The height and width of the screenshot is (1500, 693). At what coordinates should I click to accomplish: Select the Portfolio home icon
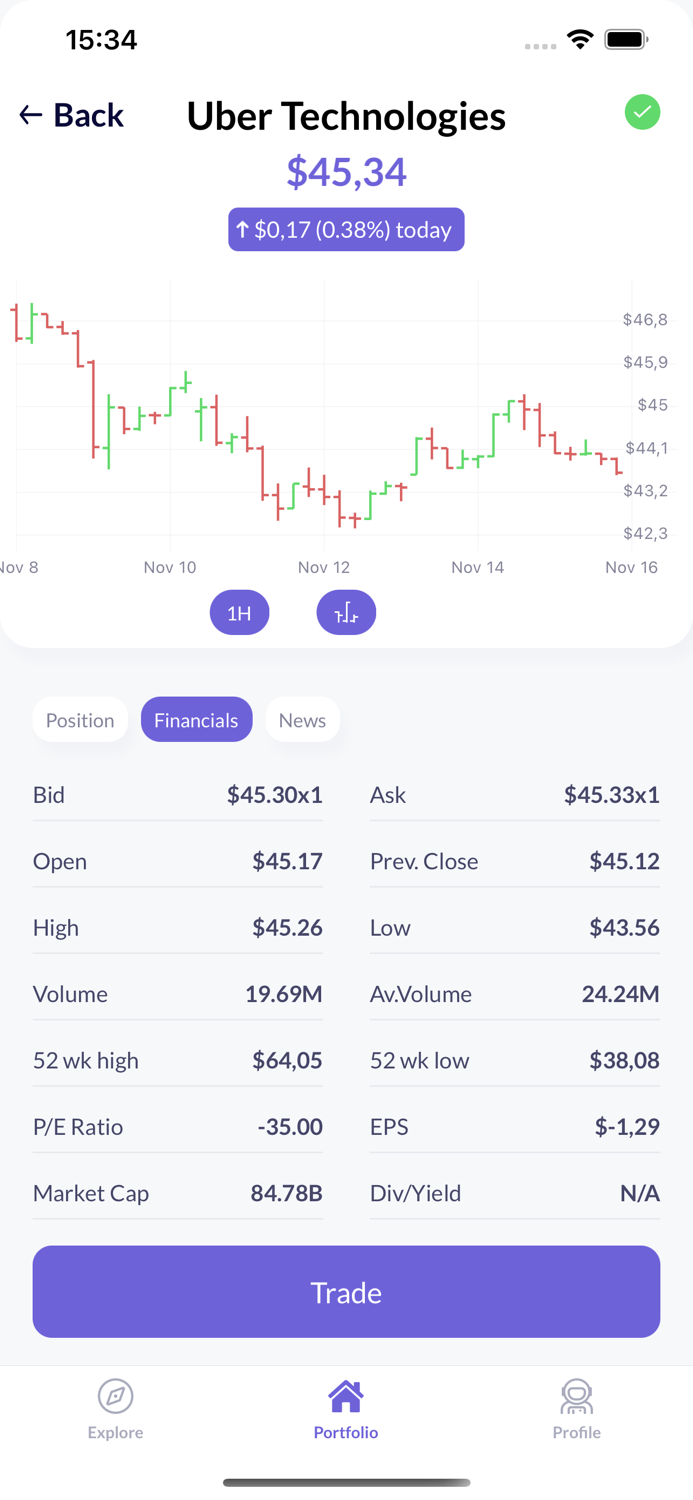pos(346,1393)
